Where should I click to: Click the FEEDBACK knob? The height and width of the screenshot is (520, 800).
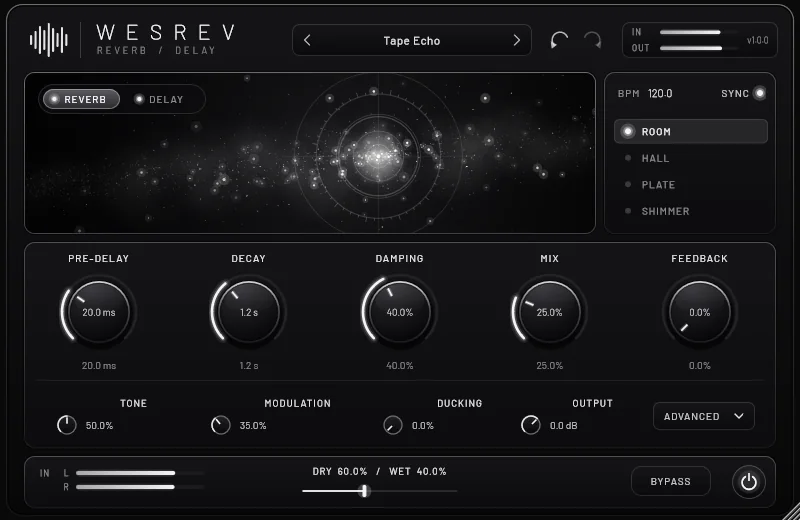tap(699, 312)
